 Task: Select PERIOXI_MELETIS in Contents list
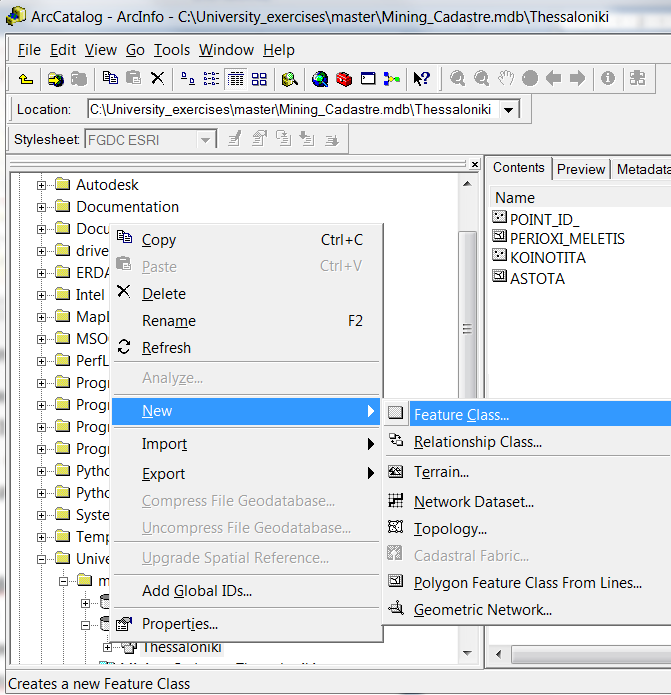point(567,239)
